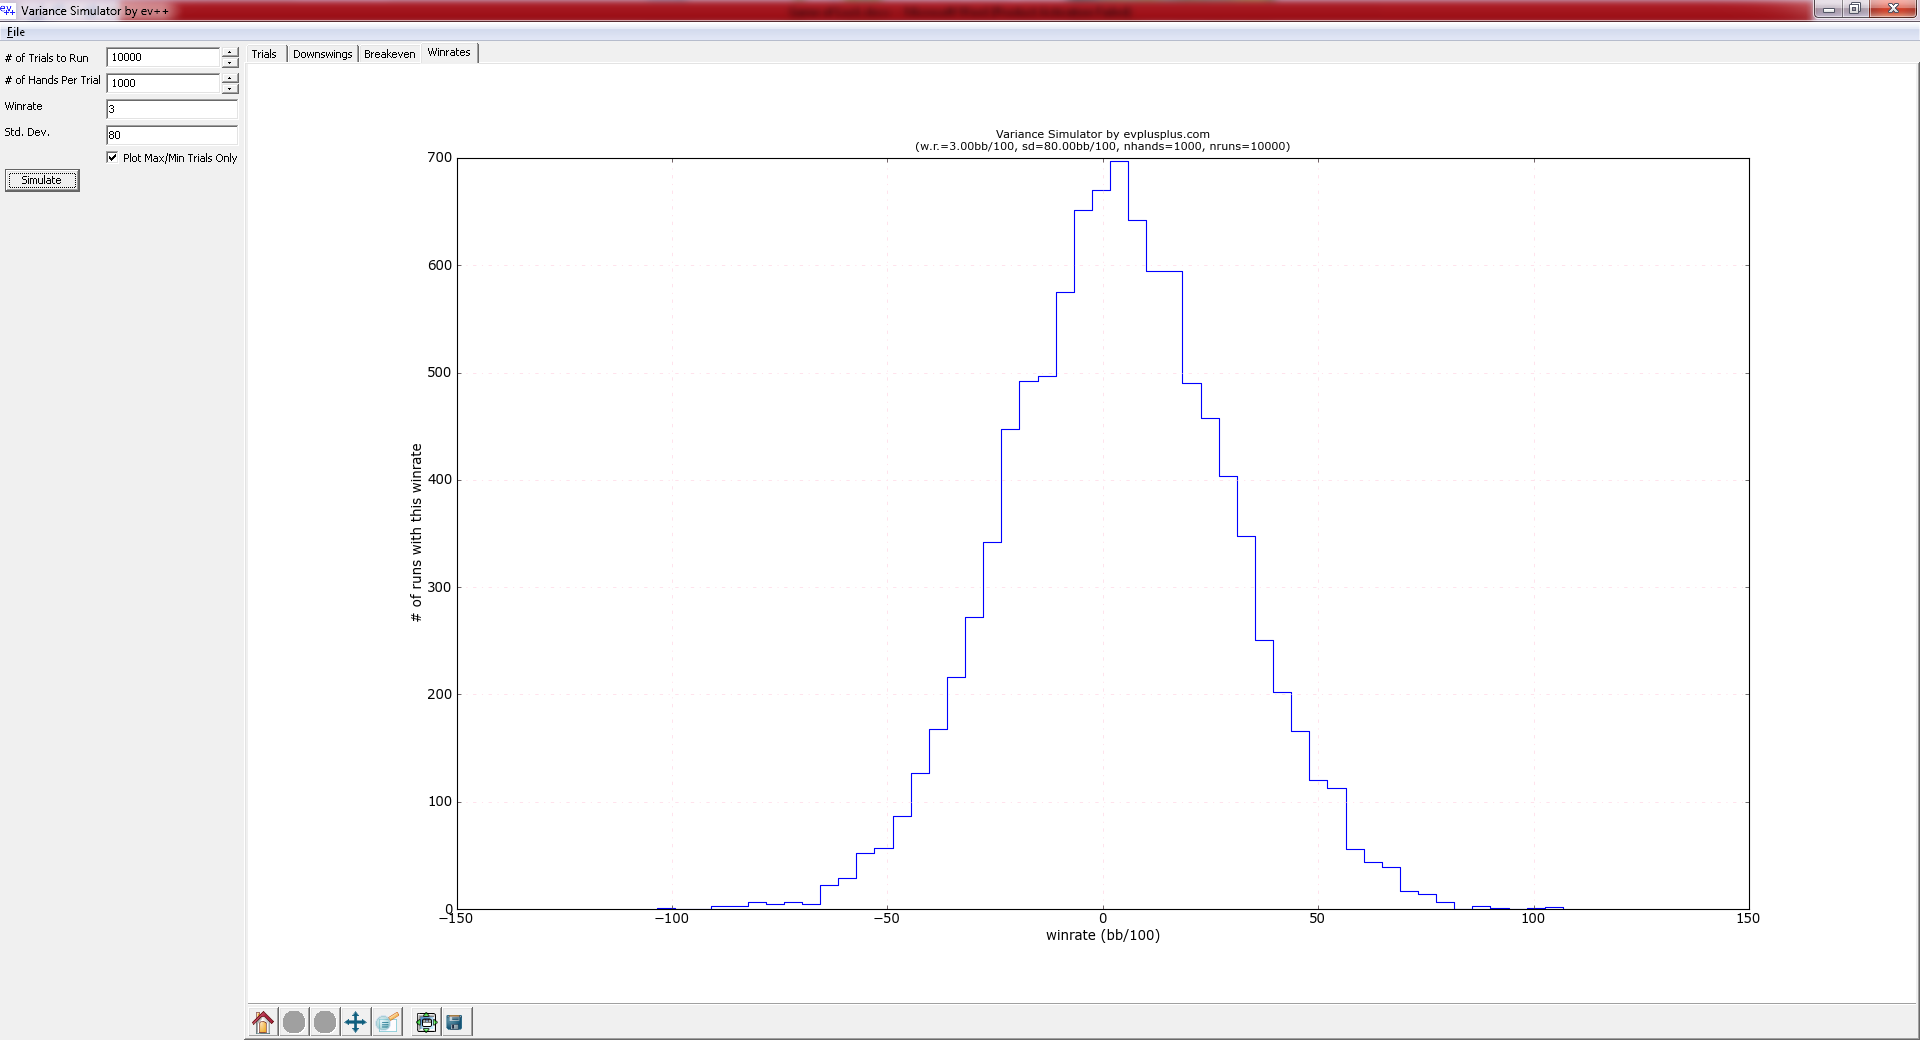1920x1040 pixels.
Task: Click the x-axis label 'winrate (bb/100)'
Action: (1103, 935)
